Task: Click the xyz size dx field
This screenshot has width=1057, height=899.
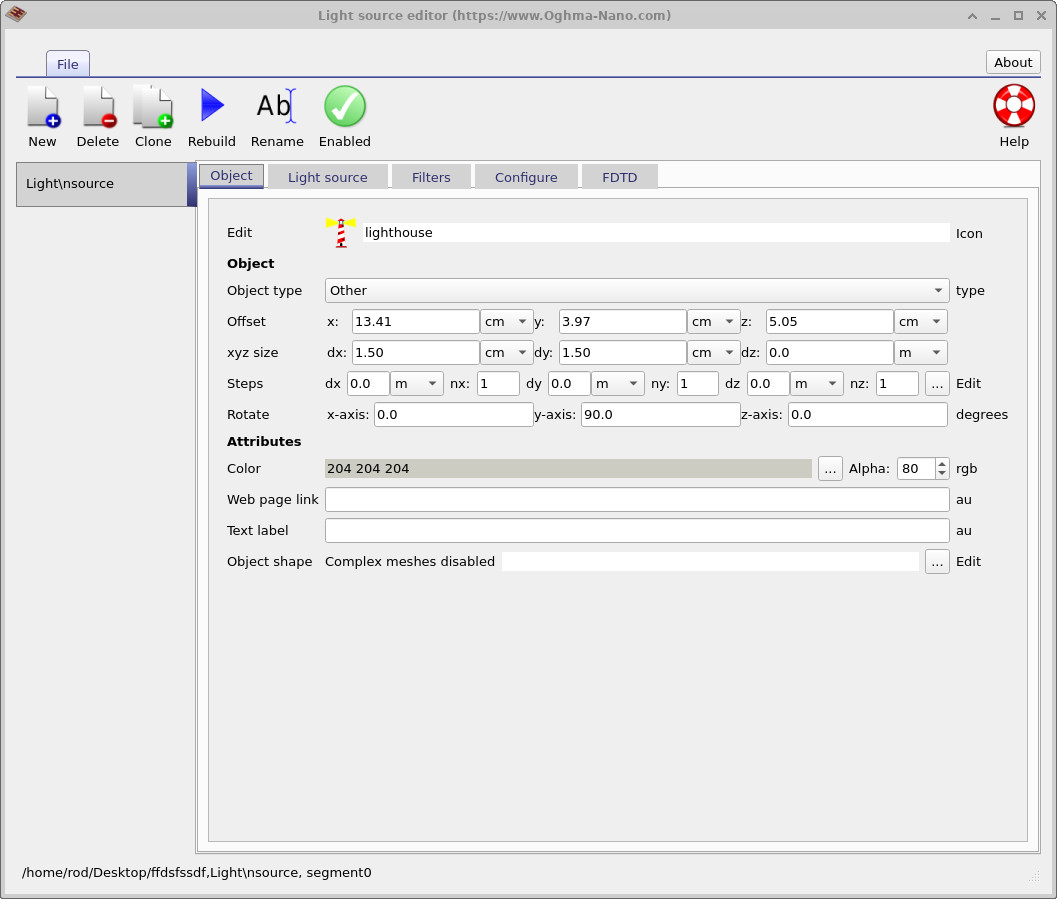Action: tap(415, 352)
